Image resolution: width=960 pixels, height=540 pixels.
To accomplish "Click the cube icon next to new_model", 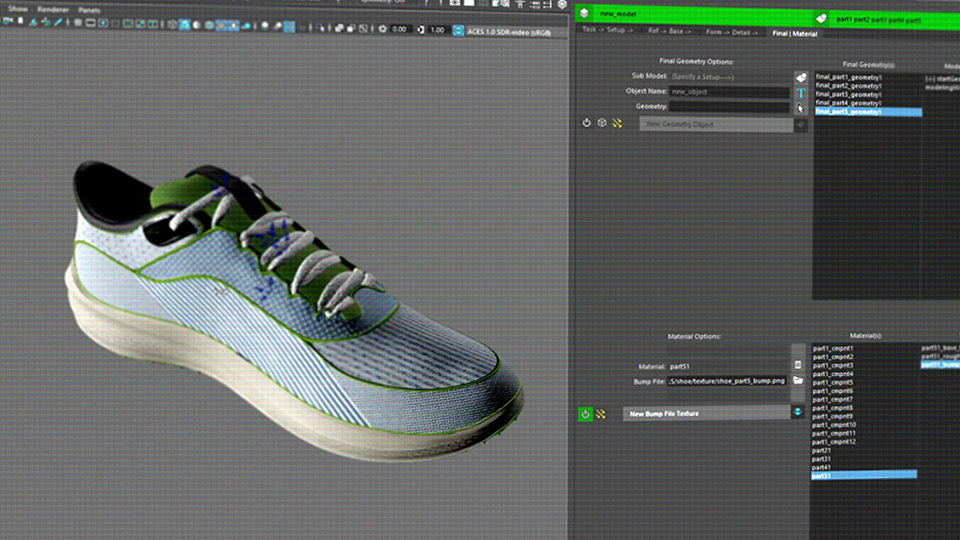I will click(584, 14).
